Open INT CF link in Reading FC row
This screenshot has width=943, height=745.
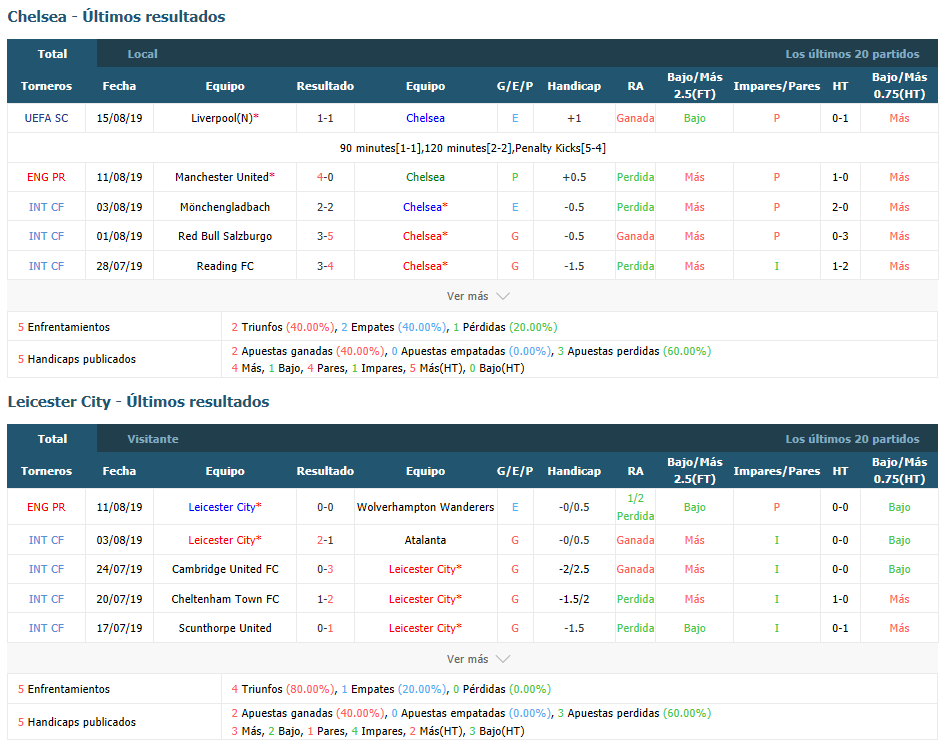pyautogui.click(x=46, y=266)
